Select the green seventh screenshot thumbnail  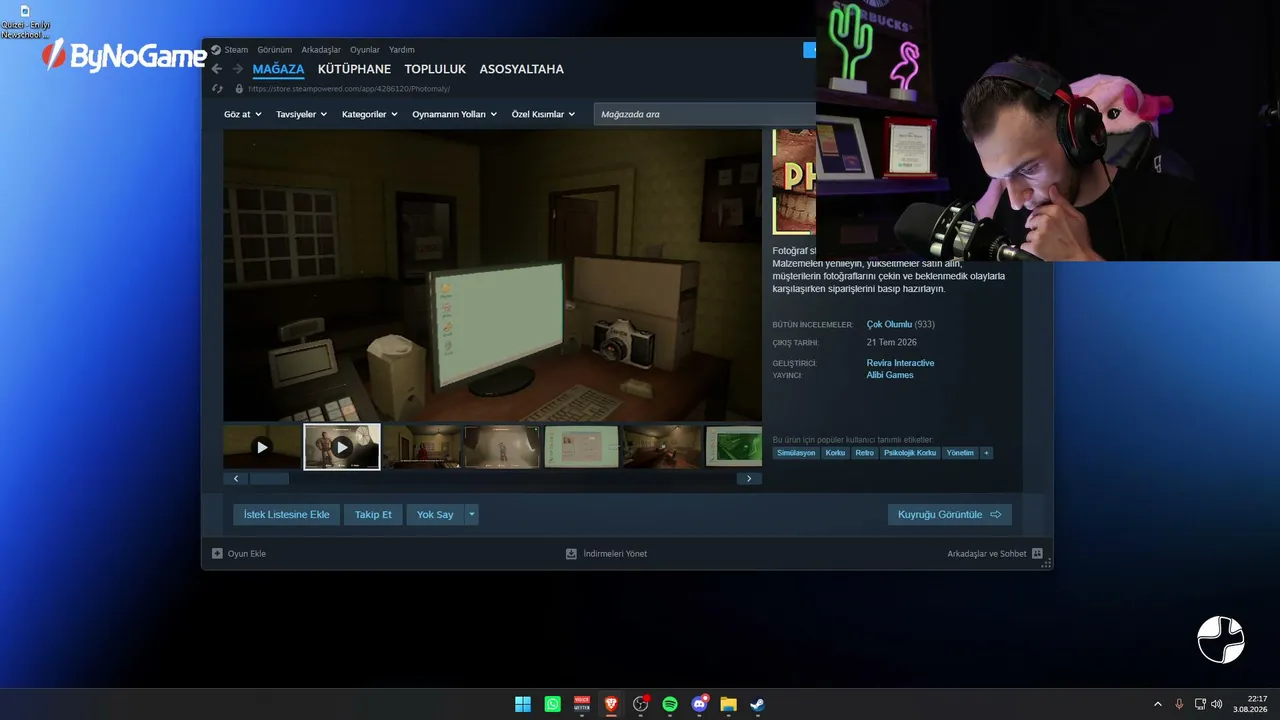click(733, 447)
